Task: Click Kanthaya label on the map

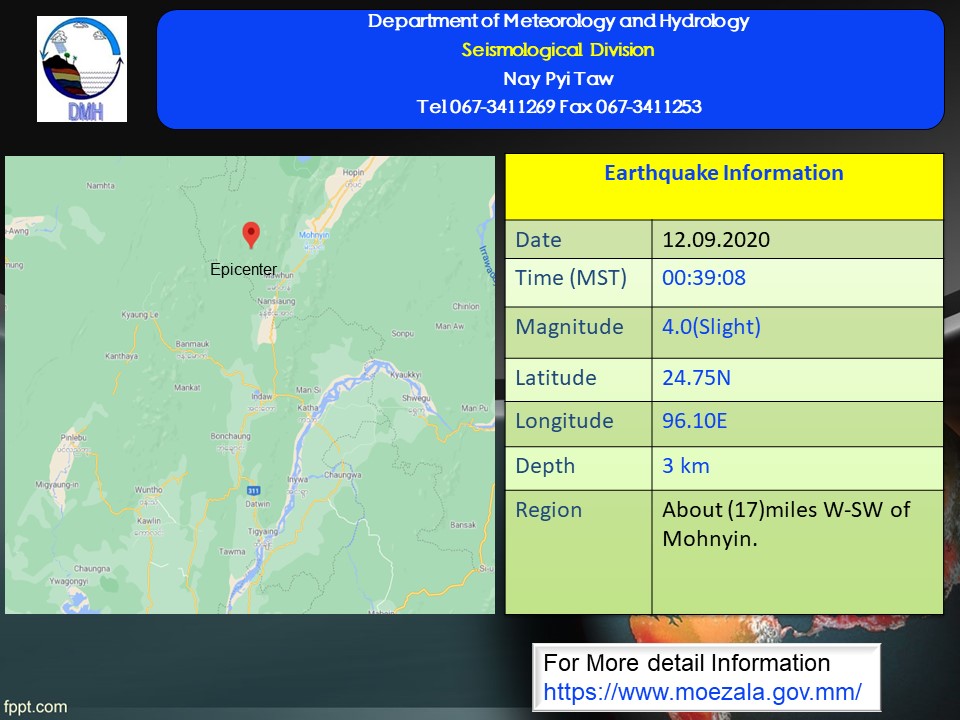Action: 121,356
